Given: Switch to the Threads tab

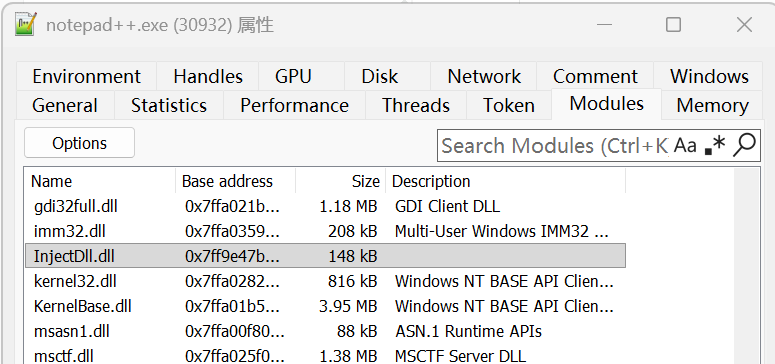Looking at the screenshot, I should [416, 105].
